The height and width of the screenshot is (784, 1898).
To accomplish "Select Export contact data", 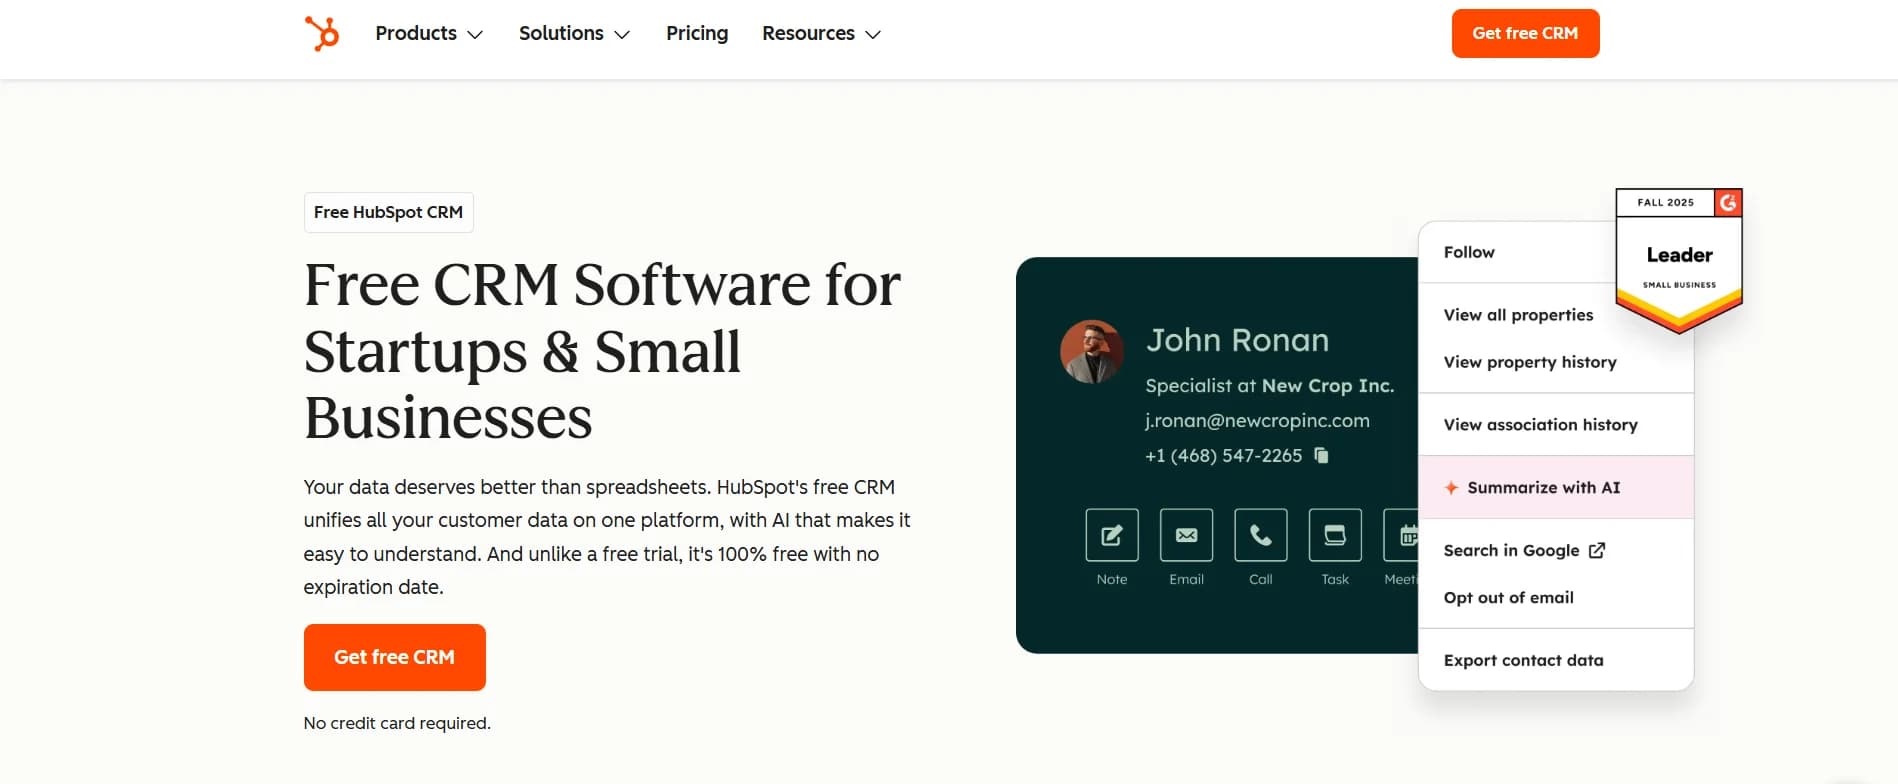I will click(x=1524, y=660).
